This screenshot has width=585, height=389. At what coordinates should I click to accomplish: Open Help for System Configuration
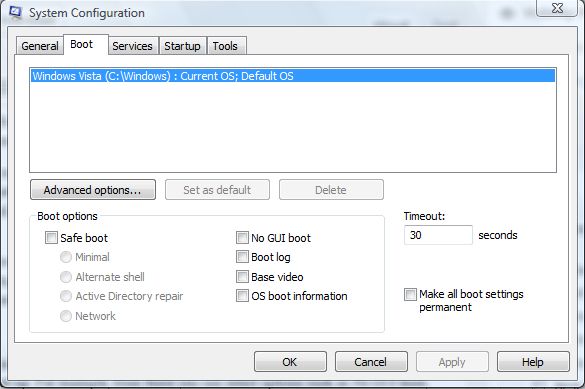pos(533,362)
